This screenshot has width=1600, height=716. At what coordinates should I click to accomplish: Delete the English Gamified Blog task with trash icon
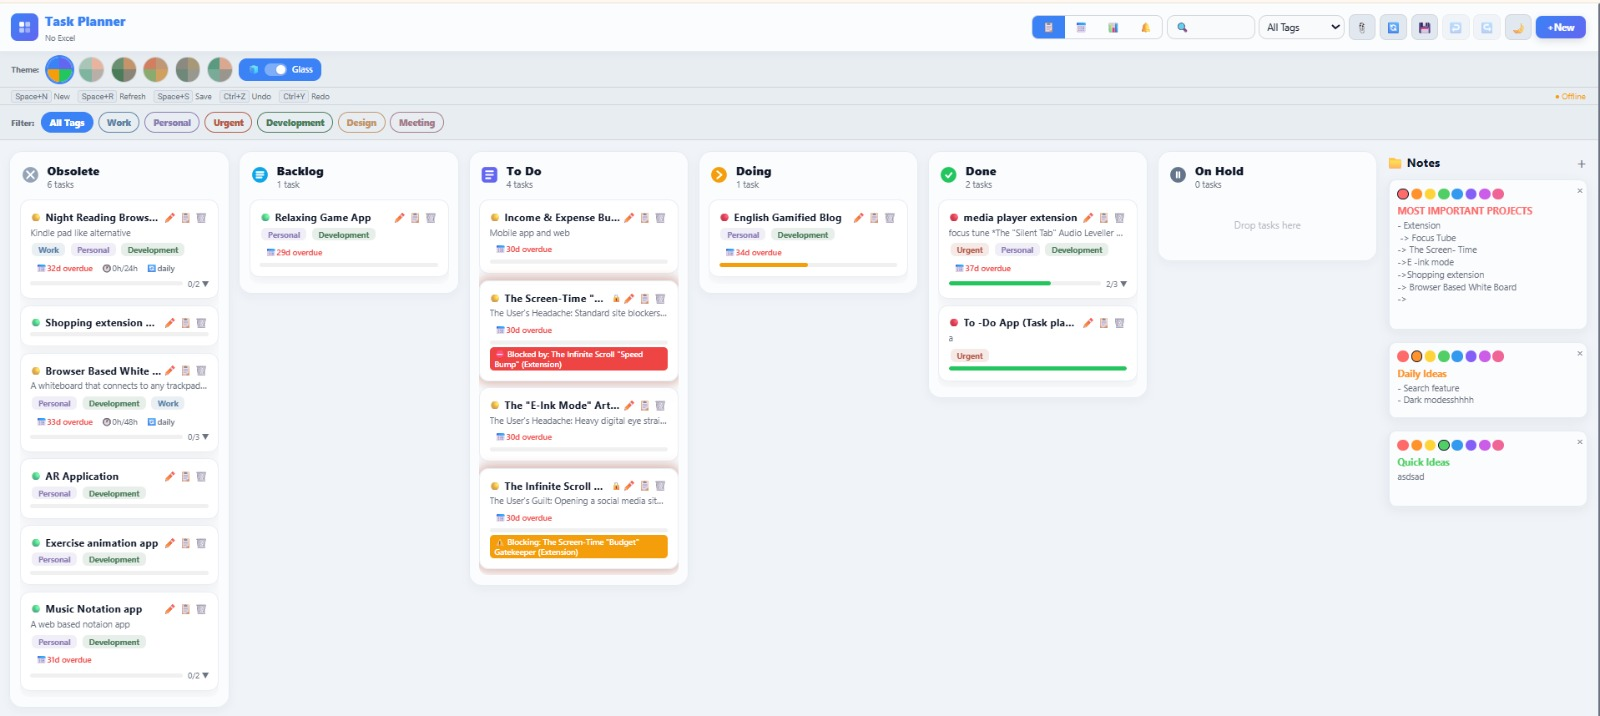(889, 218)
